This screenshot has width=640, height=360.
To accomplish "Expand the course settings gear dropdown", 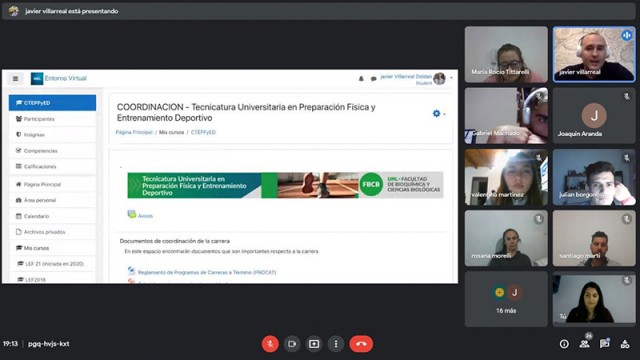I will click(439, 113).
